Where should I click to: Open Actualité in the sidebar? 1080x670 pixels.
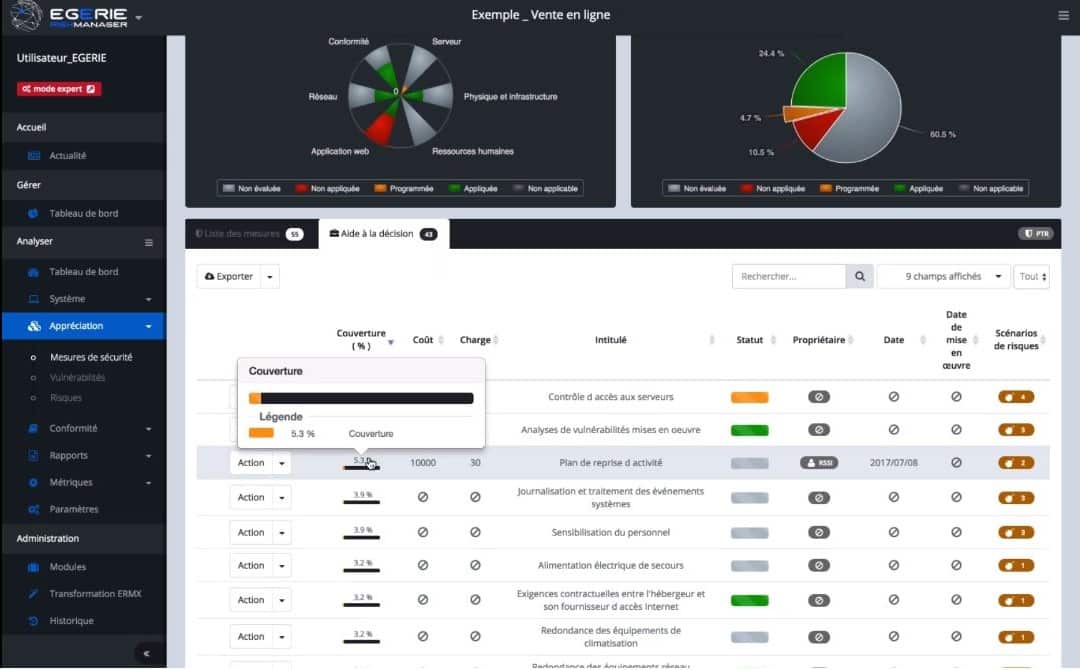(68, 156)
